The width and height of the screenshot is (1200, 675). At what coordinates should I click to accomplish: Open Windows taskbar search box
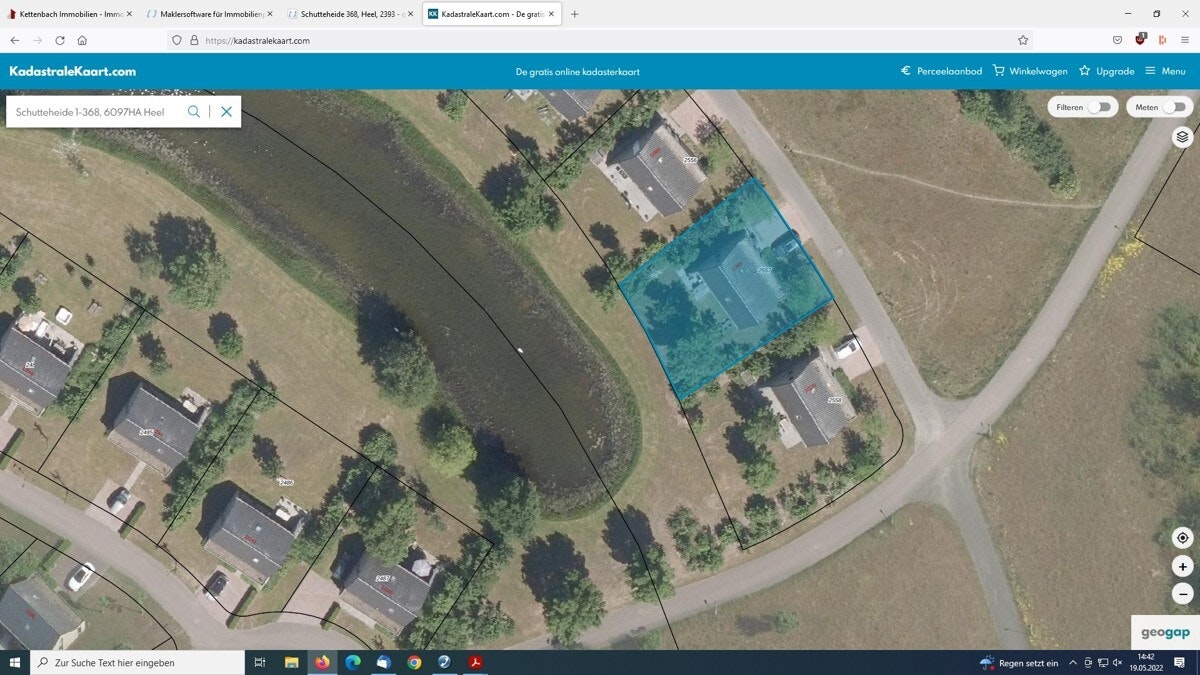(140, 662)
